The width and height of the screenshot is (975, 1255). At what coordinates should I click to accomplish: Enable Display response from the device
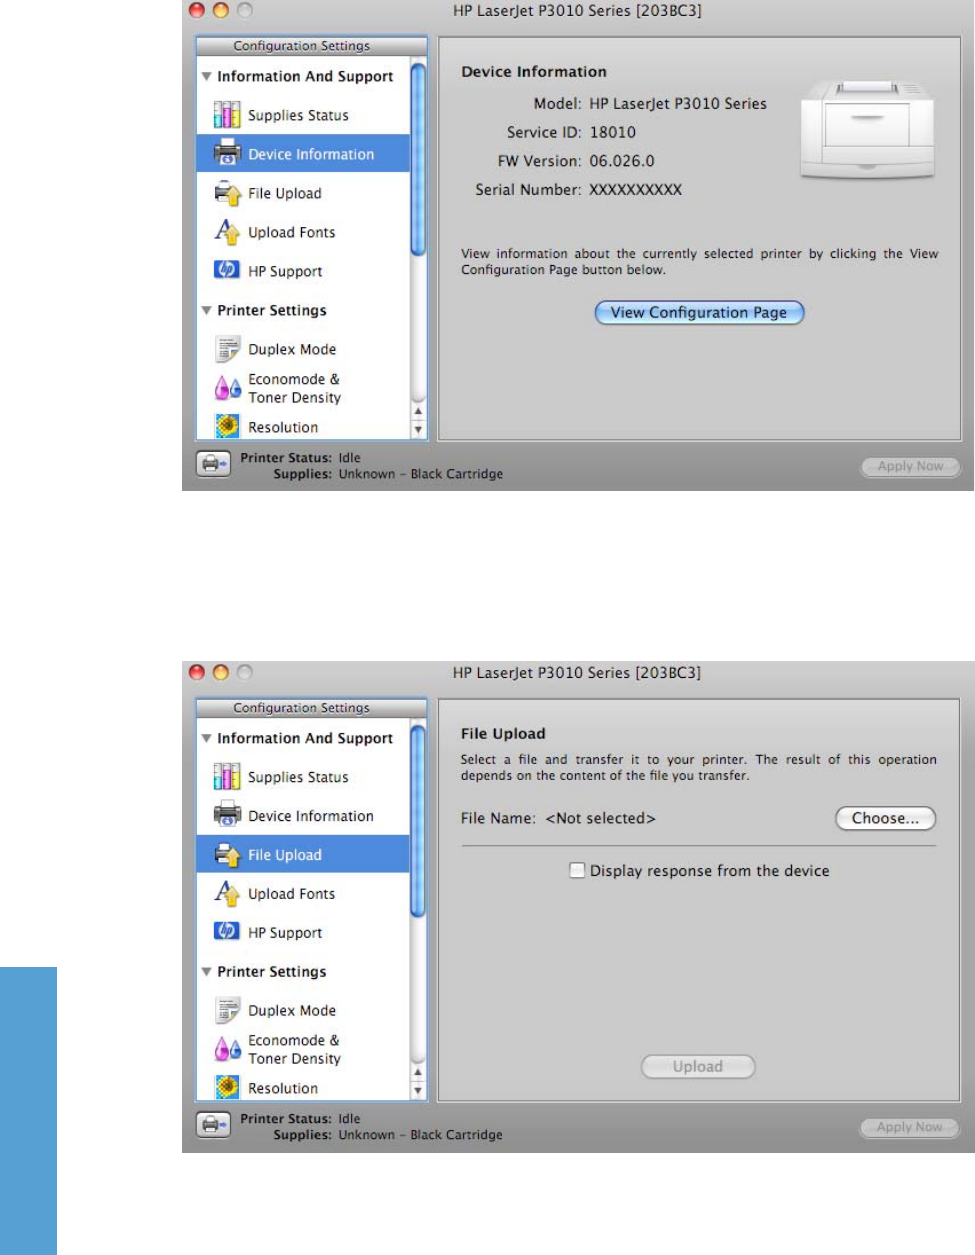(x=577, y=871)
